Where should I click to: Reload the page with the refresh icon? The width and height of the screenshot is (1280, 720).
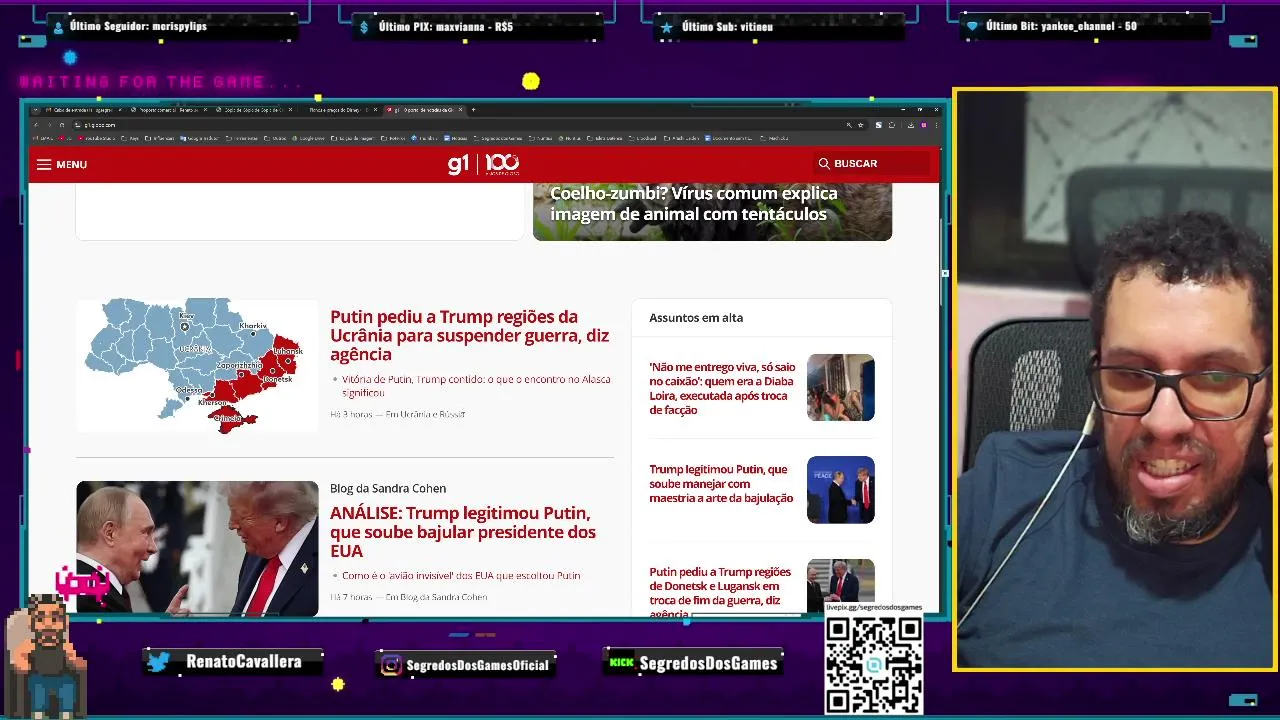[x=62, y=125]
